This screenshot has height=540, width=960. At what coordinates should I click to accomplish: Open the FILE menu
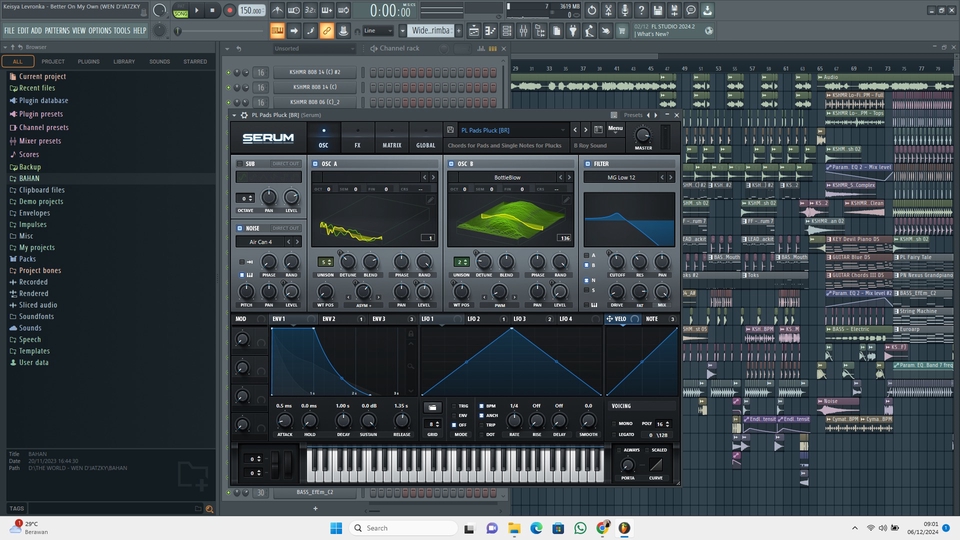9,31
